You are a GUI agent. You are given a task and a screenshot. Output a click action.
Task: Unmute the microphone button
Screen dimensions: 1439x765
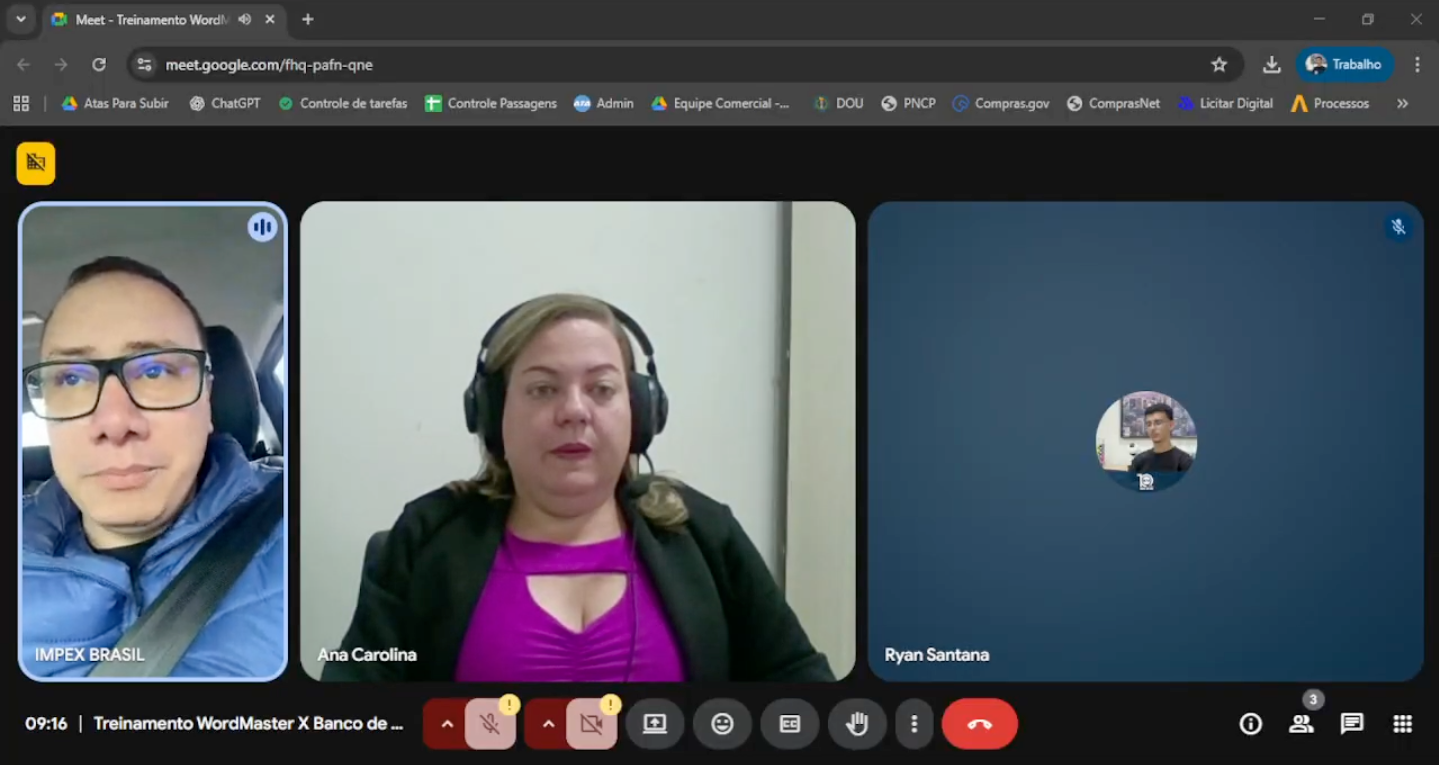pyautogui.click(x=490, y=724)
